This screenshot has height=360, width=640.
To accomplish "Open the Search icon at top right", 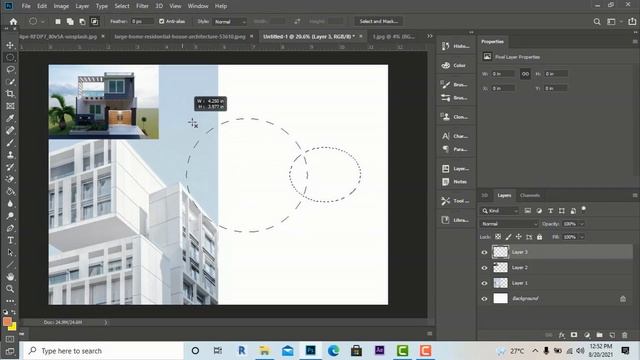I will (597, 22).
